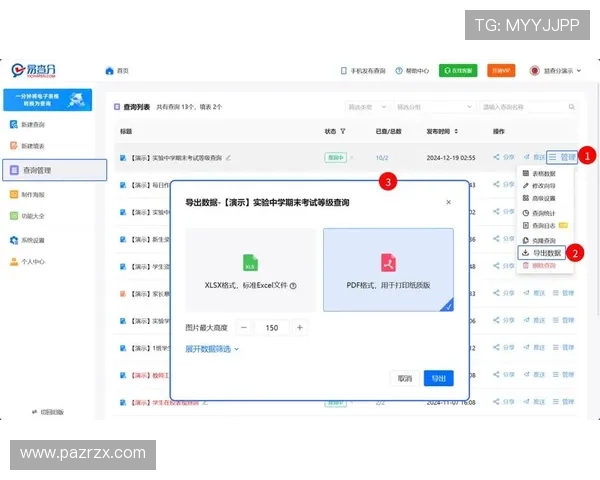Image resolution: width=600 pixels, height=480 pixels.
Task: Click the green 在线客服 button
Action: pos(458,70)
